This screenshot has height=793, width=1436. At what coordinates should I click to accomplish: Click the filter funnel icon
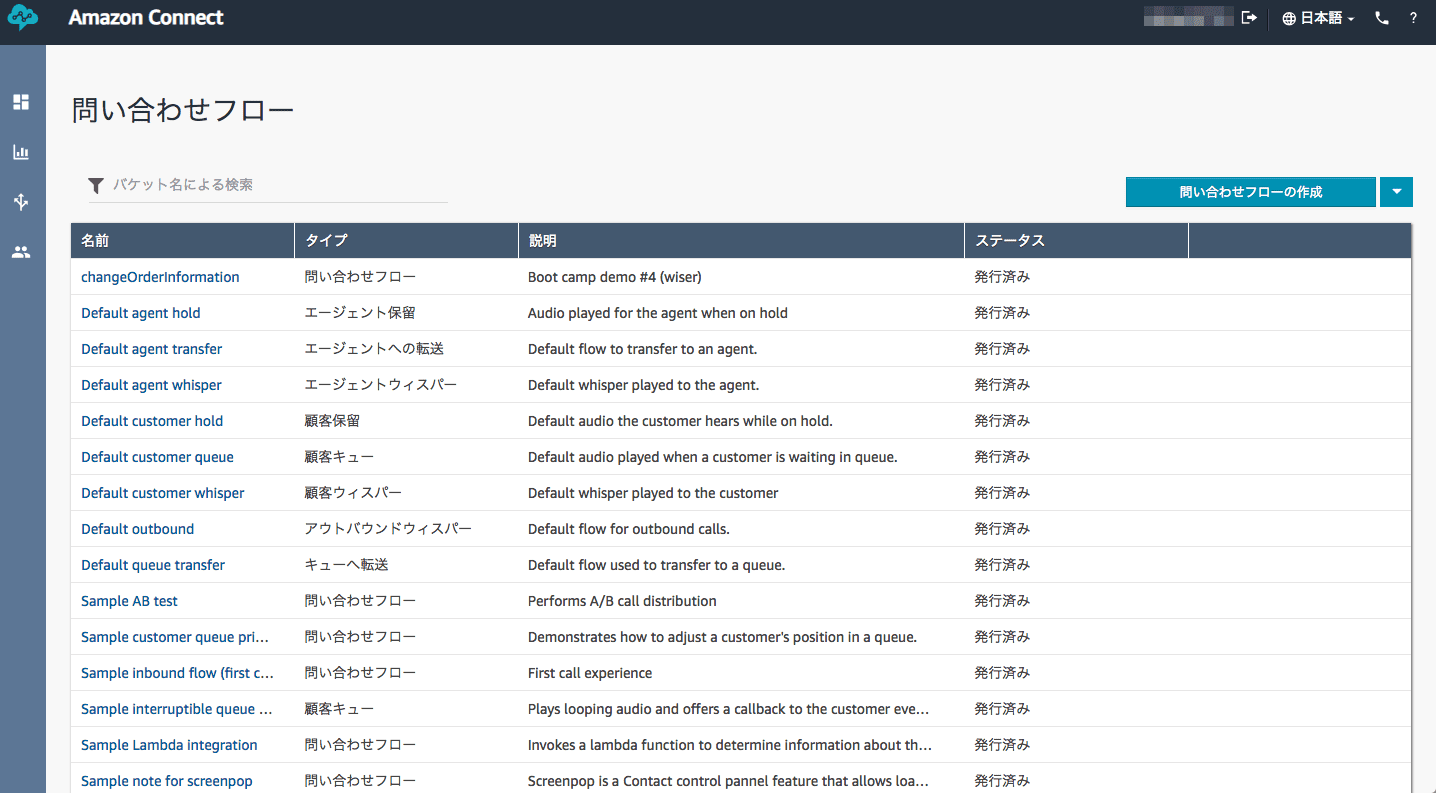(x=96, y=185)
